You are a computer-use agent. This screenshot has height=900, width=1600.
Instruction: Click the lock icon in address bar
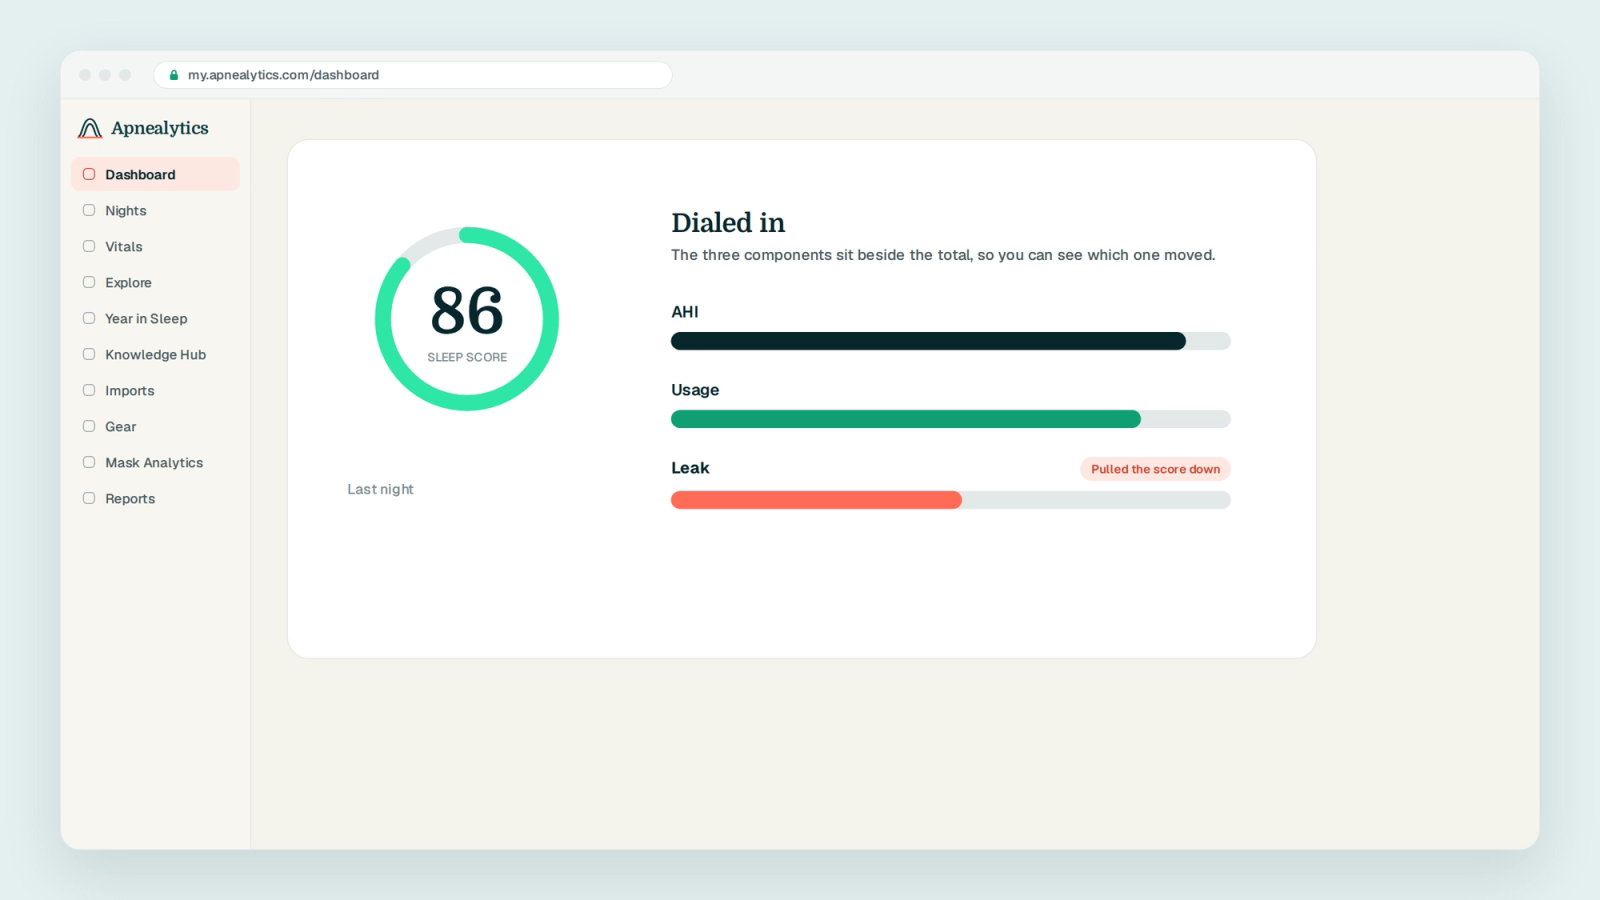tap(174, 75)
